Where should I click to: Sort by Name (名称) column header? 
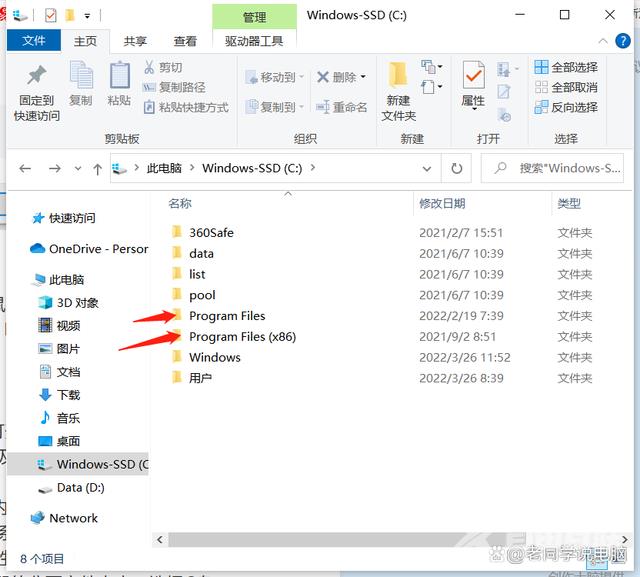point(180,203)
